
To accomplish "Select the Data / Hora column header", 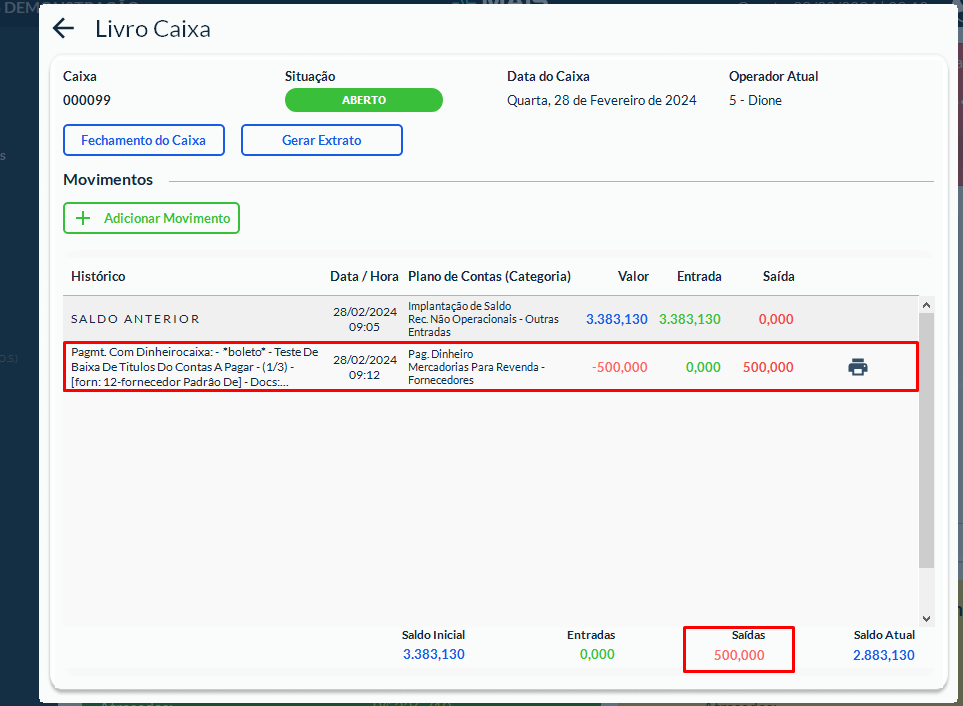I will pos(364,276).
